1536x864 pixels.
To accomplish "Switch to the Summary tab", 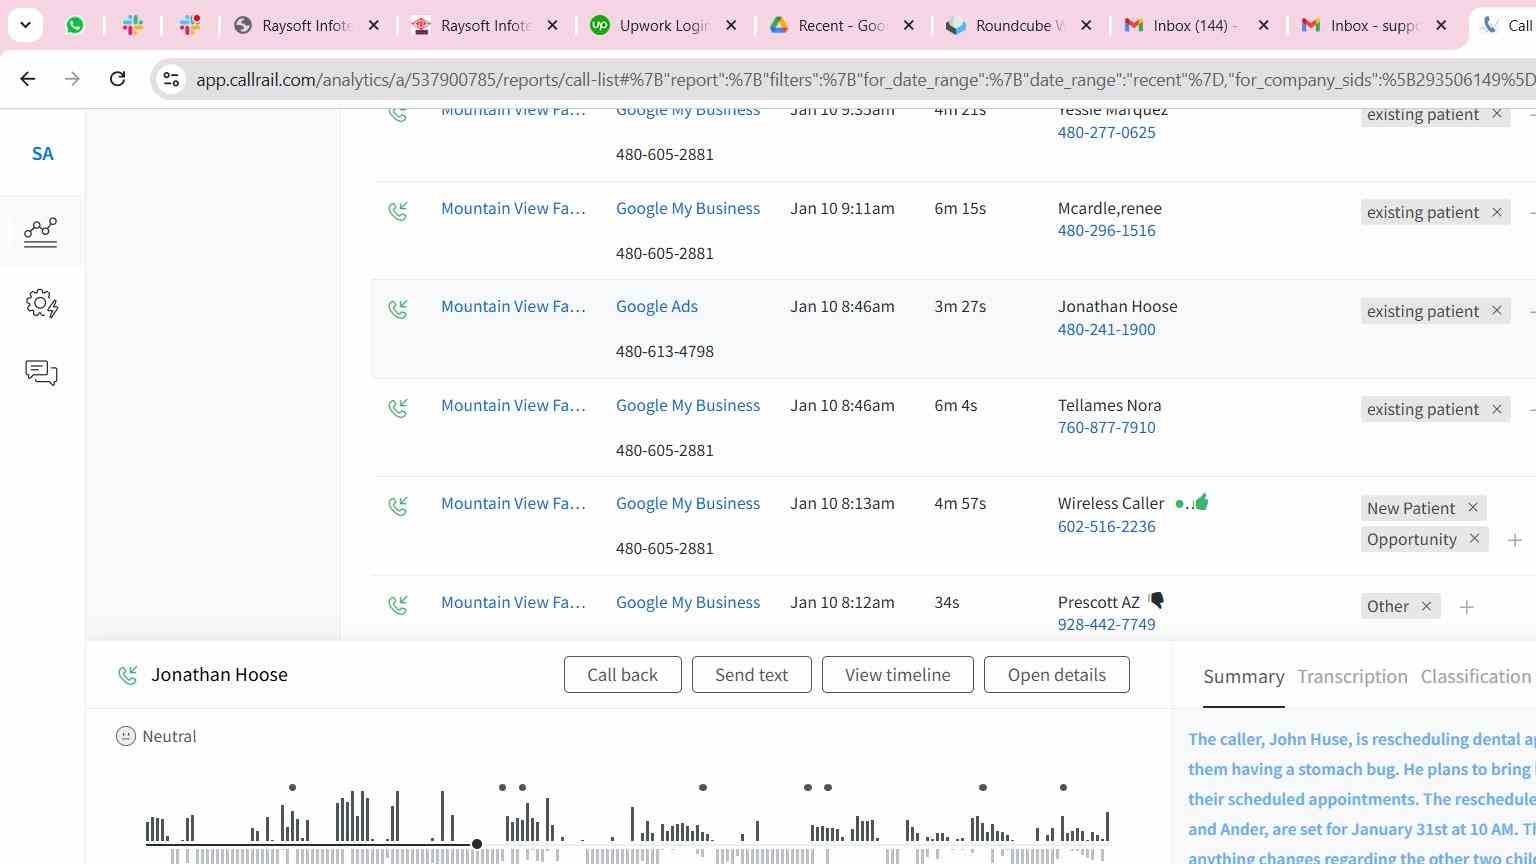I will (x=1244, y=677).
